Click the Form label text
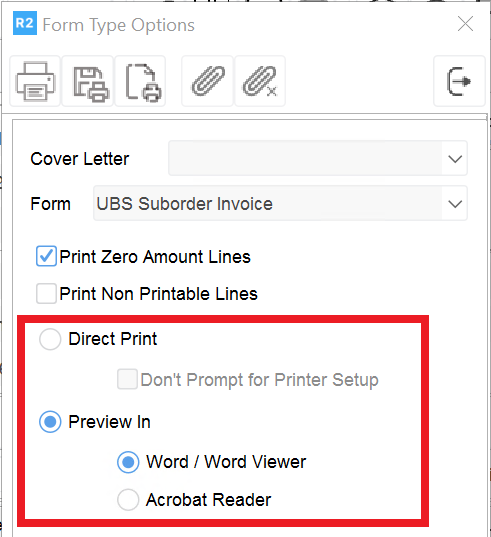The height and width of the screenshot is (537, 491). [50, 204]
